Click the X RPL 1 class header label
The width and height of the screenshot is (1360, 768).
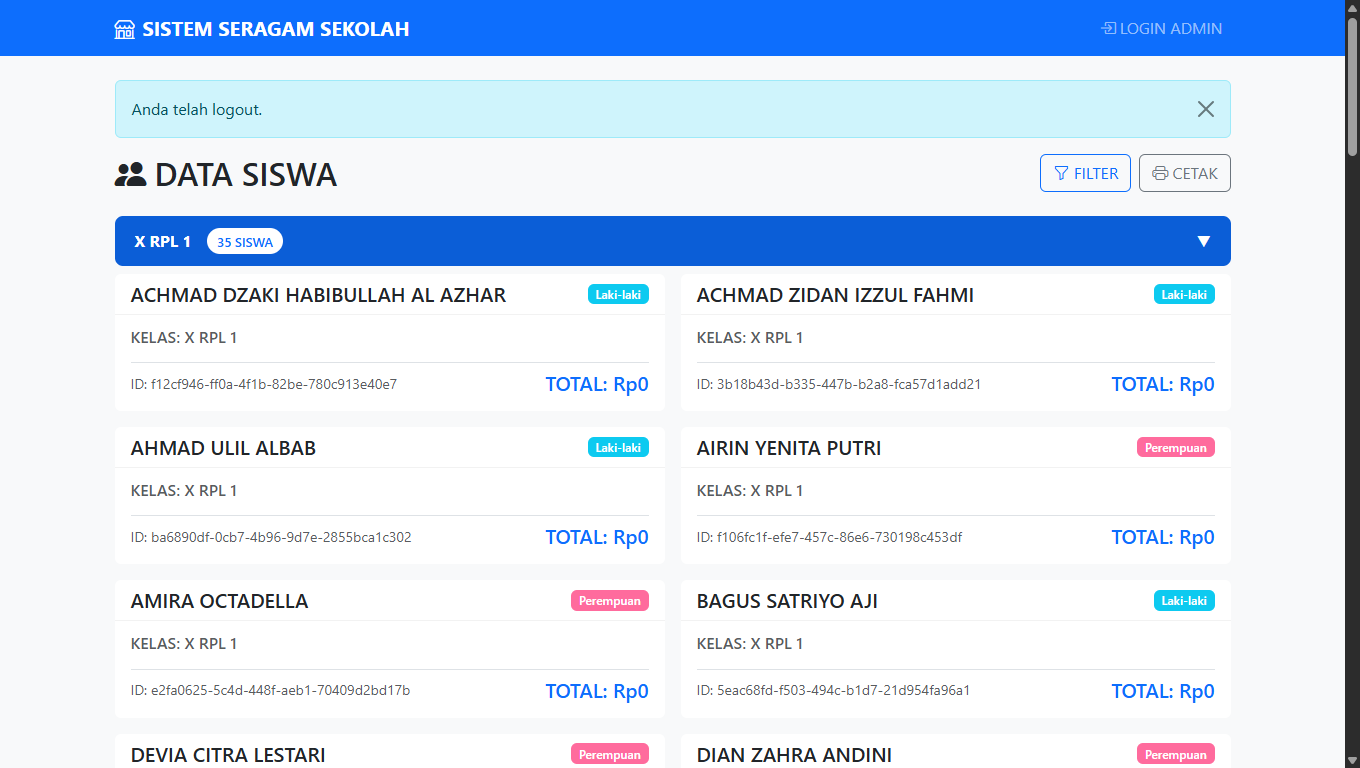tap(163, 242)
